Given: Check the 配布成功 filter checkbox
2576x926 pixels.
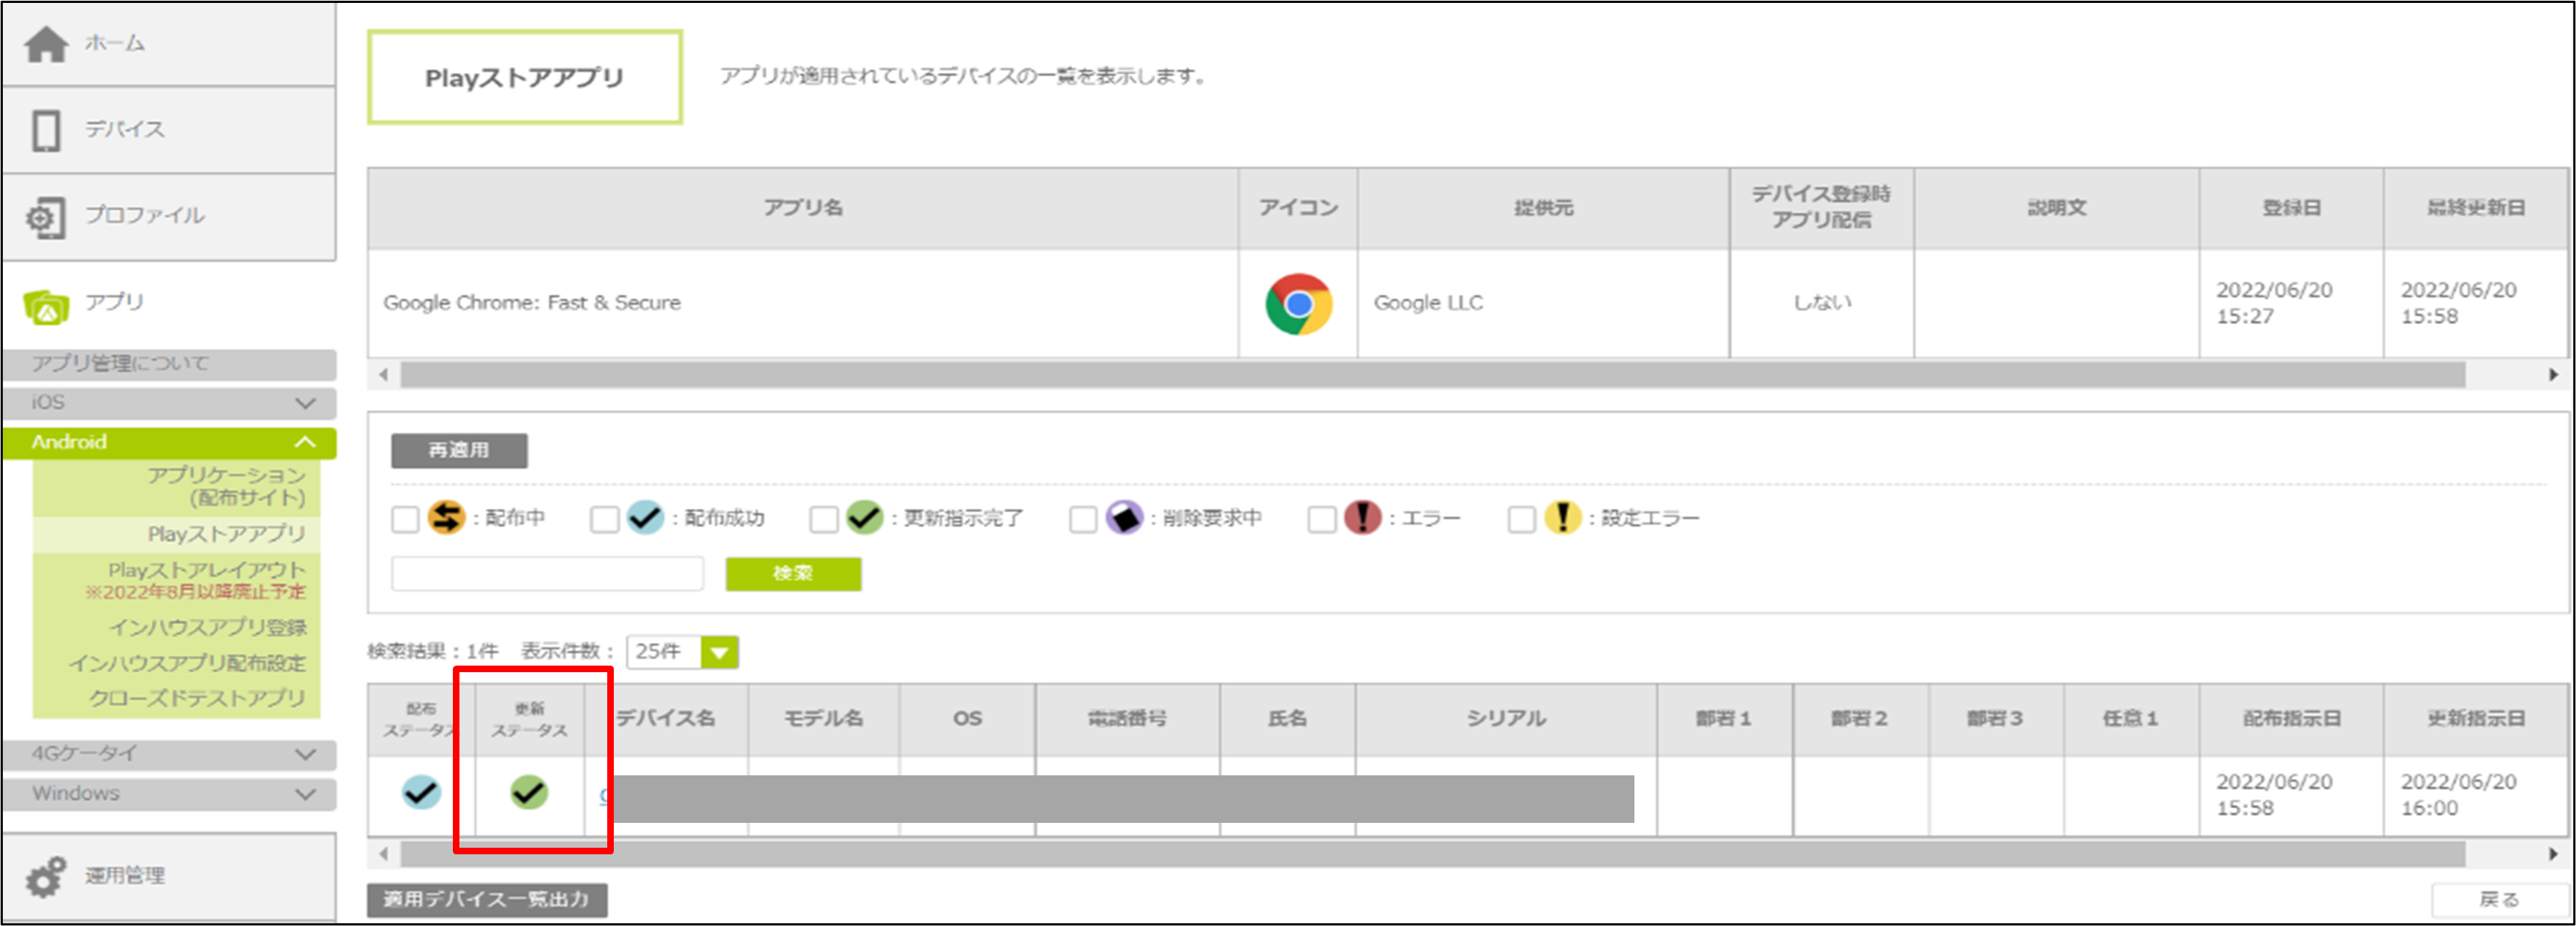Looking at the screenshot, I should tap(604, 519).
